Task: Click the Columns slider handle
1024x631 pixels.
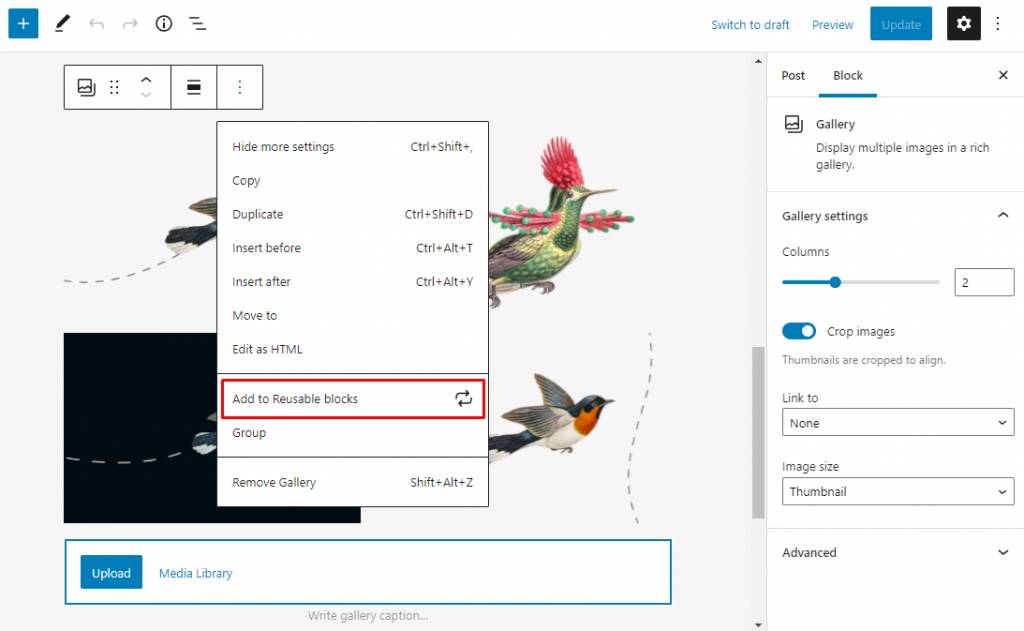Action: (x=835, y=282)
